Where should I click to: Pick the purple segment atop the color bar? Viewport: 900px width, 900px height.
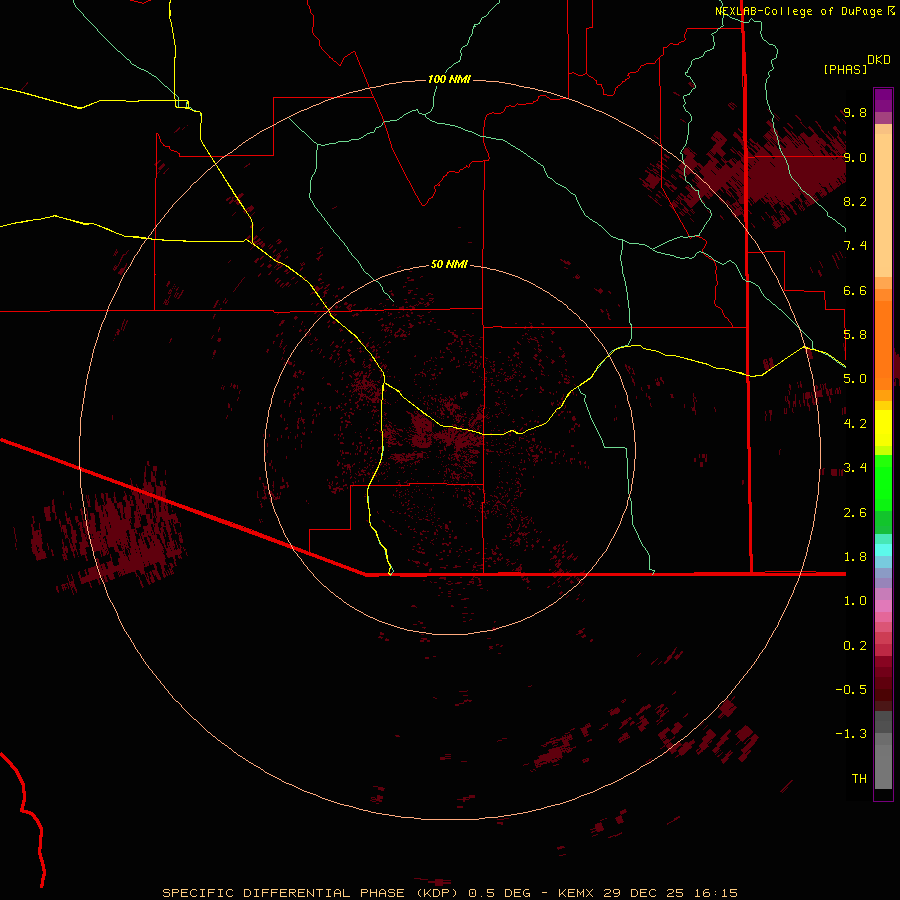[x=883, y=100]
